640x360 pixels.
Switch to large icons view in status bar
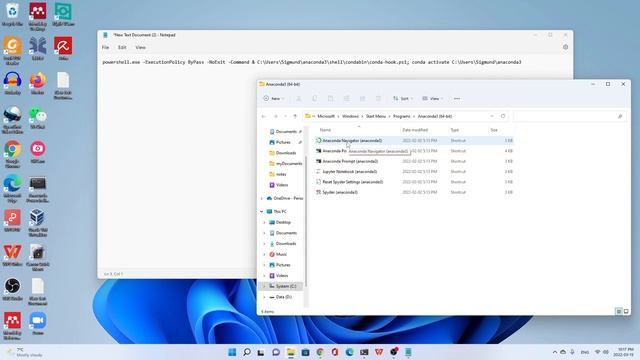[626, 311]
